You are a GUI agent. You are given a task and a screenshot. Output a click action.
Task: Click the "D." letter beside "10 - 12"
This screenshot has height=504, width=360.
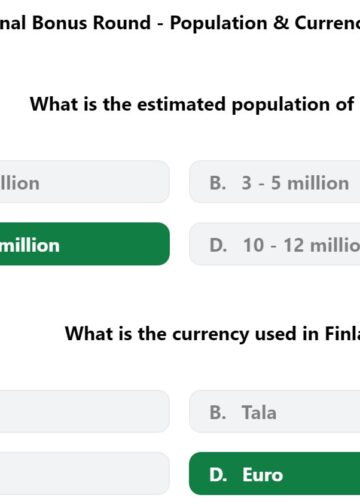218,245
